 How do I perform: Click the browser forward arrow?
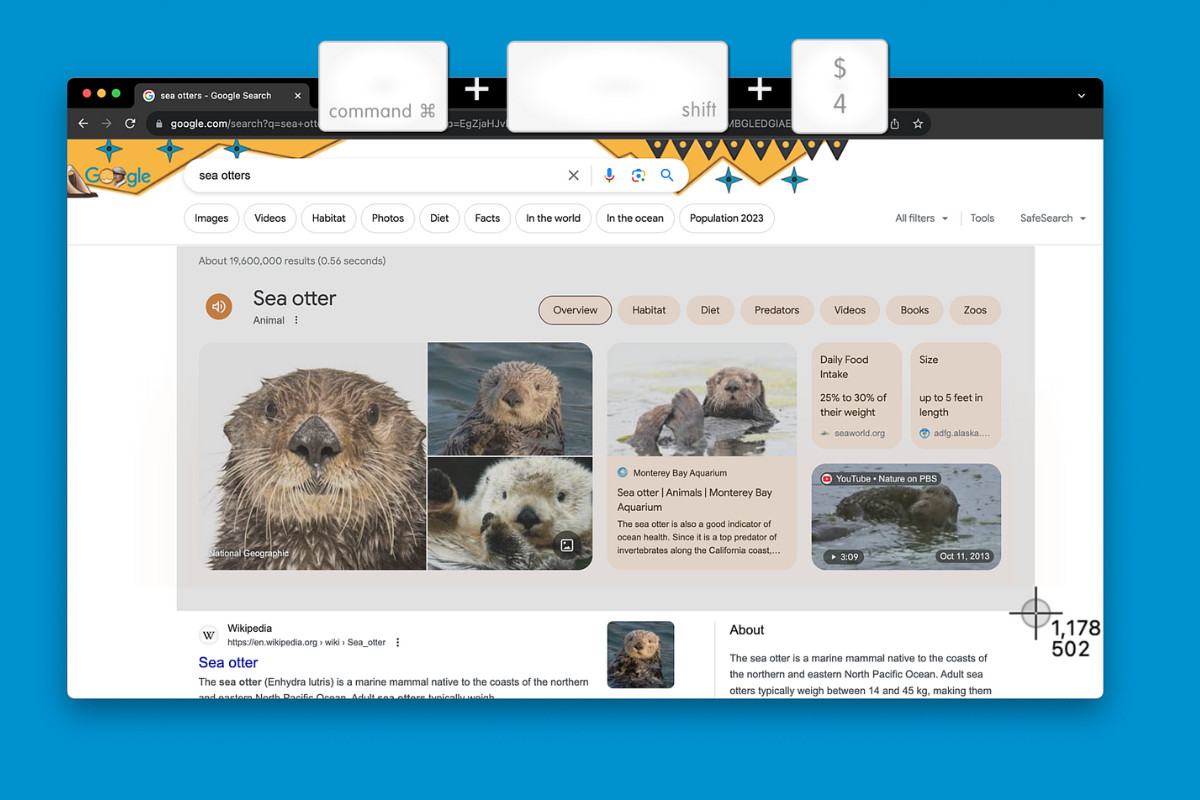click(107, 123)
